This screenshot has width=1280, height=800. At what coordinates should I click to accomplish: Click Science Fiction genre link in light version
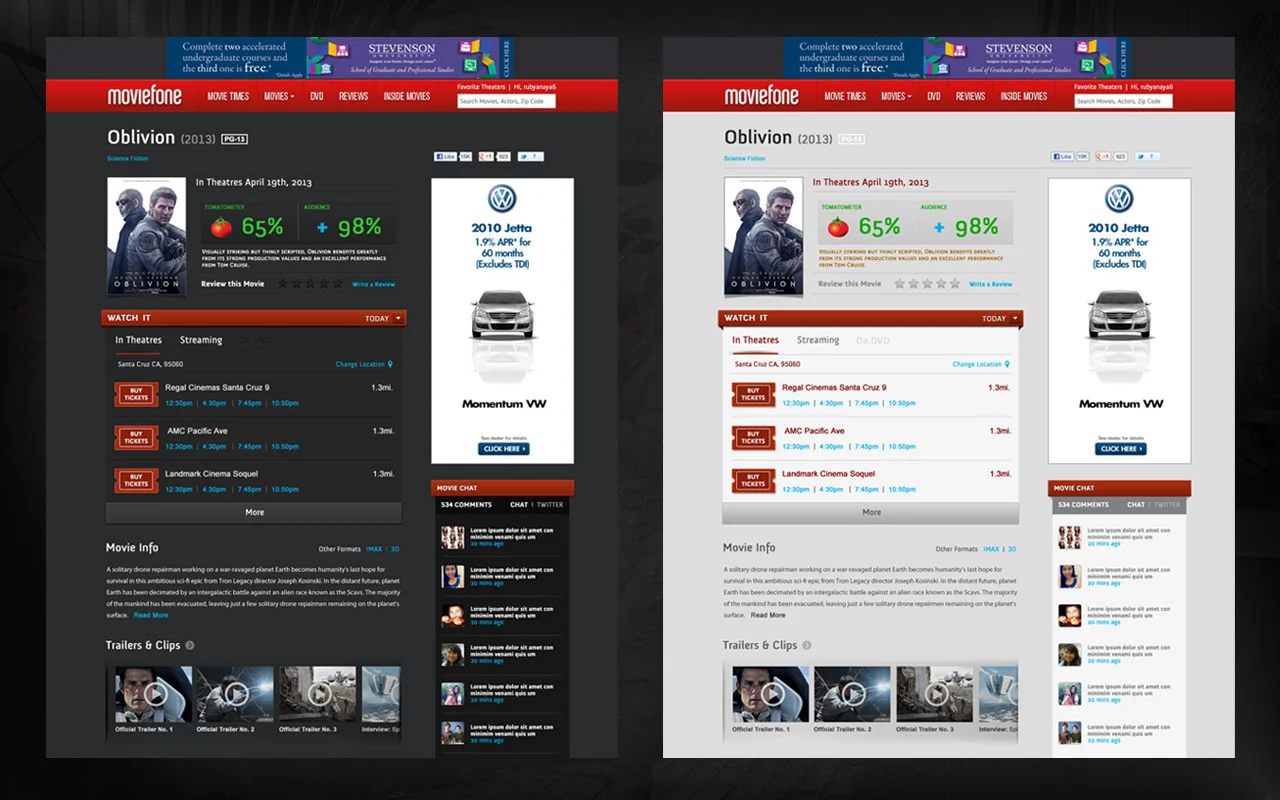(x=745, y=159)
